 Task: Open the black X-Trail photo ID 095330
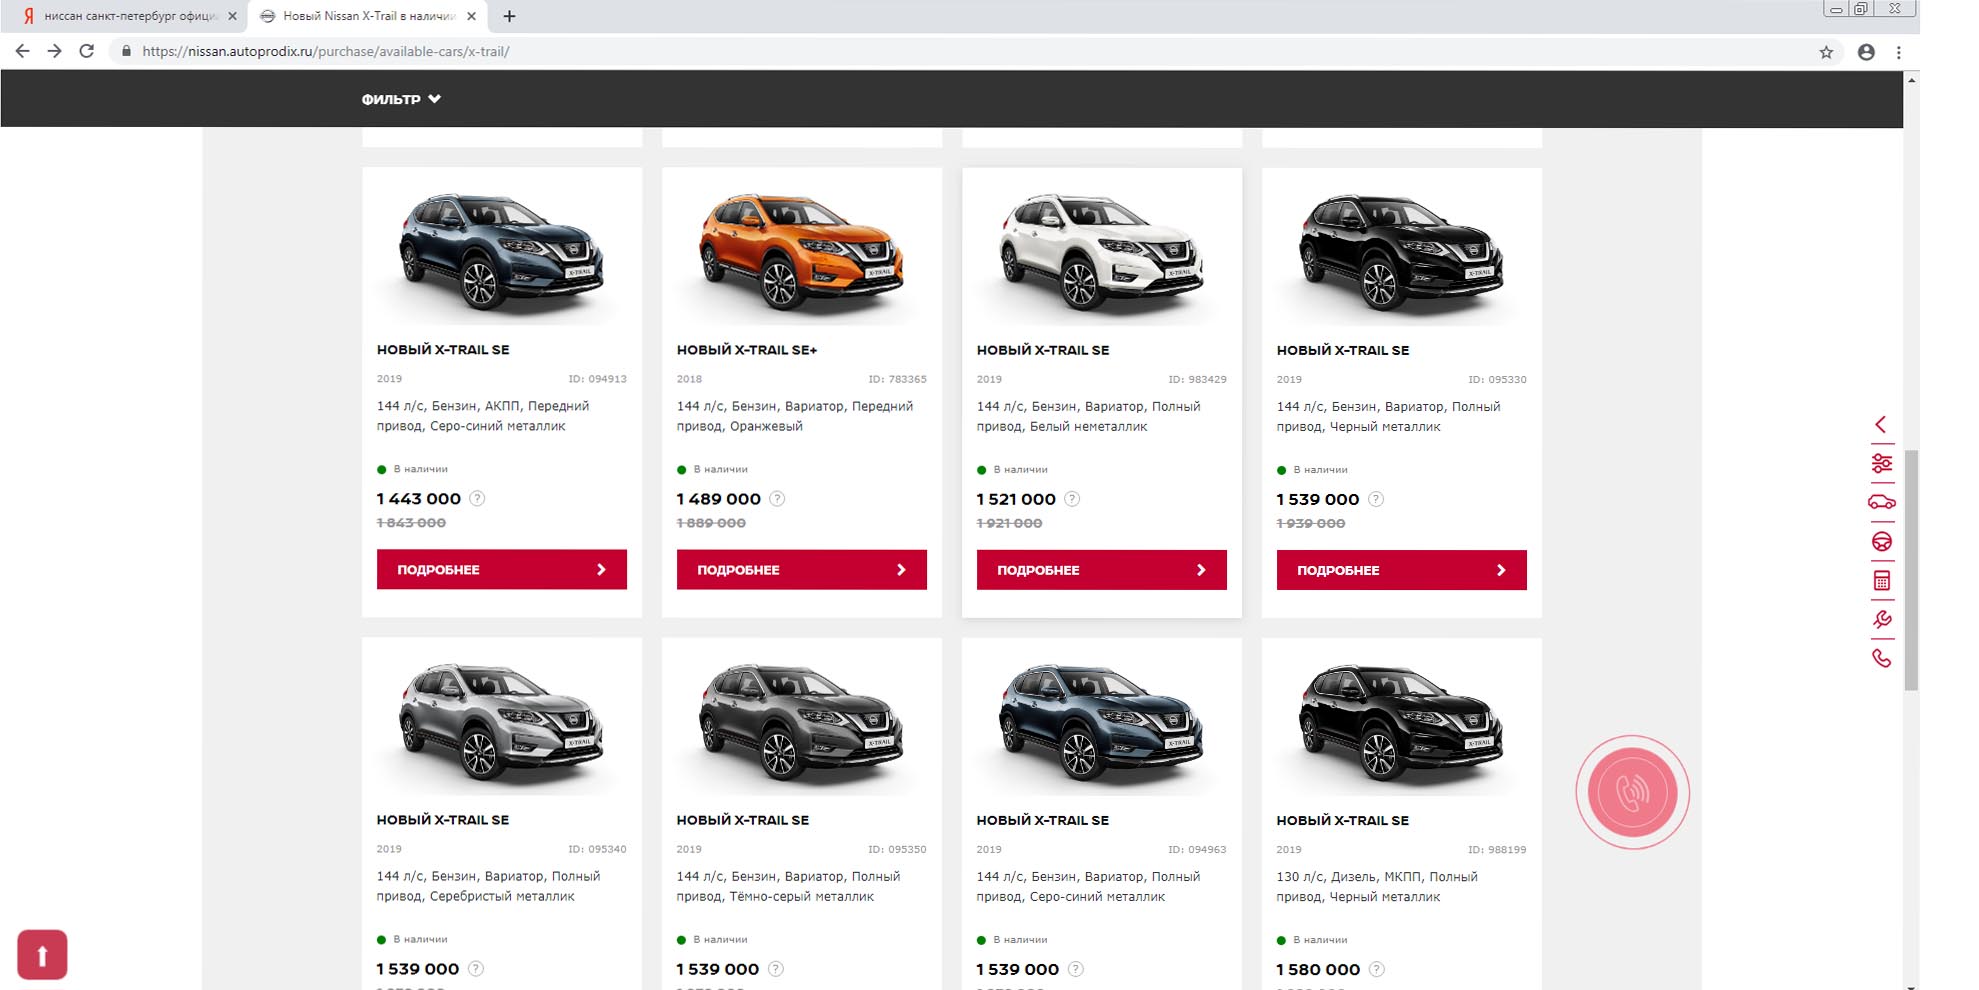[1401, 252]
